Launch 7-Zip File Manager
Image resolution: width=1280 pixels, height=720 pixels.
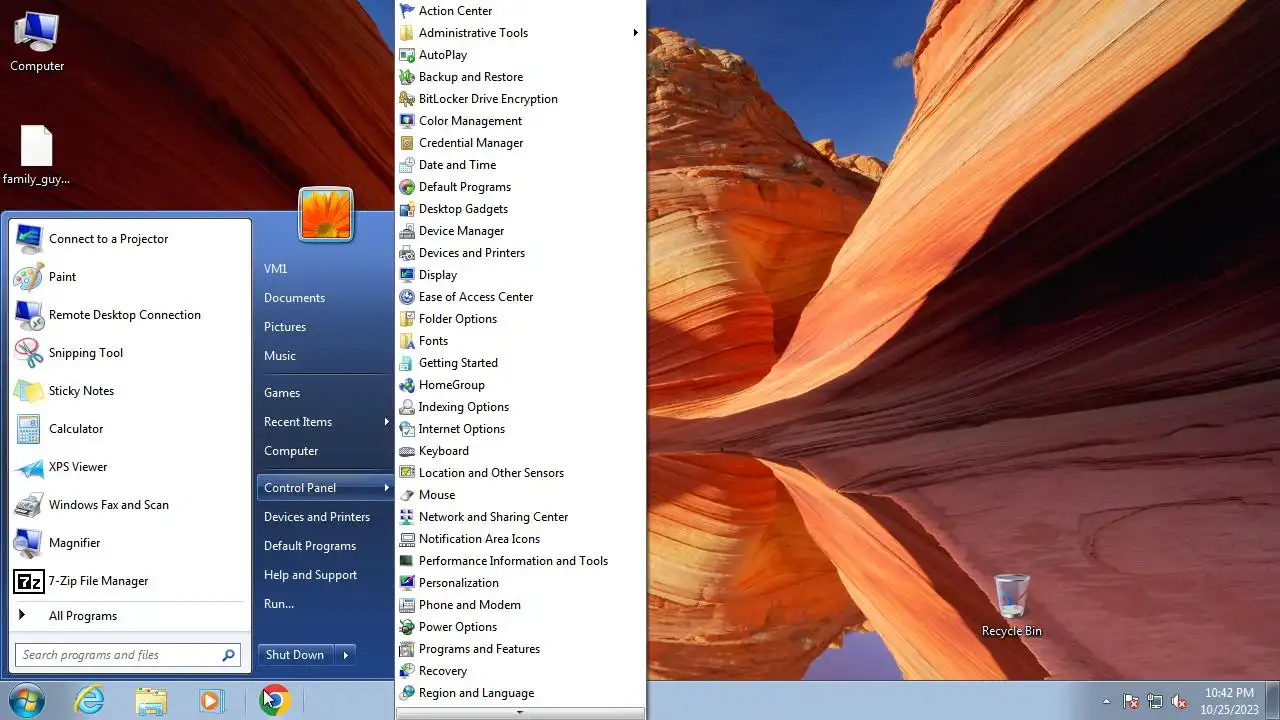click(x=129, y=581)
